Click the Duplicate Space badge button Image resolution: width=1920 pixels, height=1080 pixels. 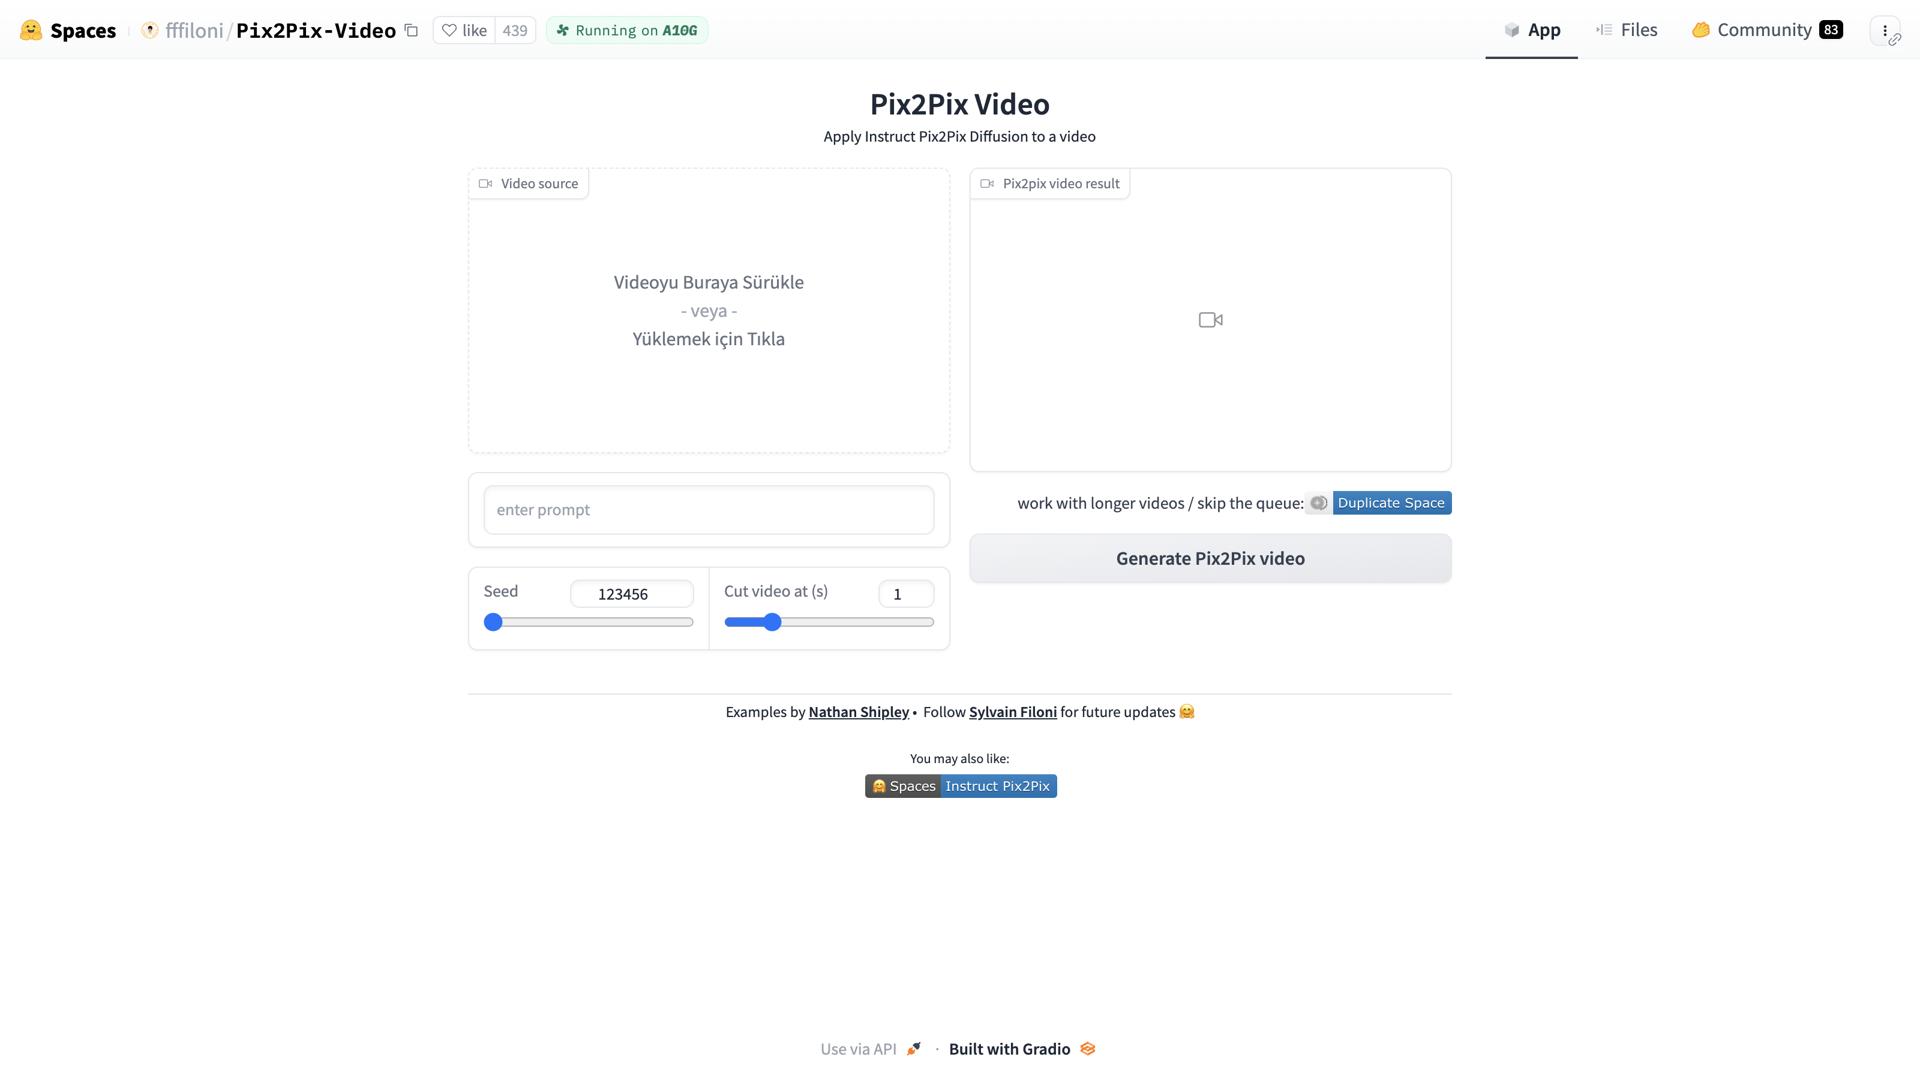(x=1390, y=503)
